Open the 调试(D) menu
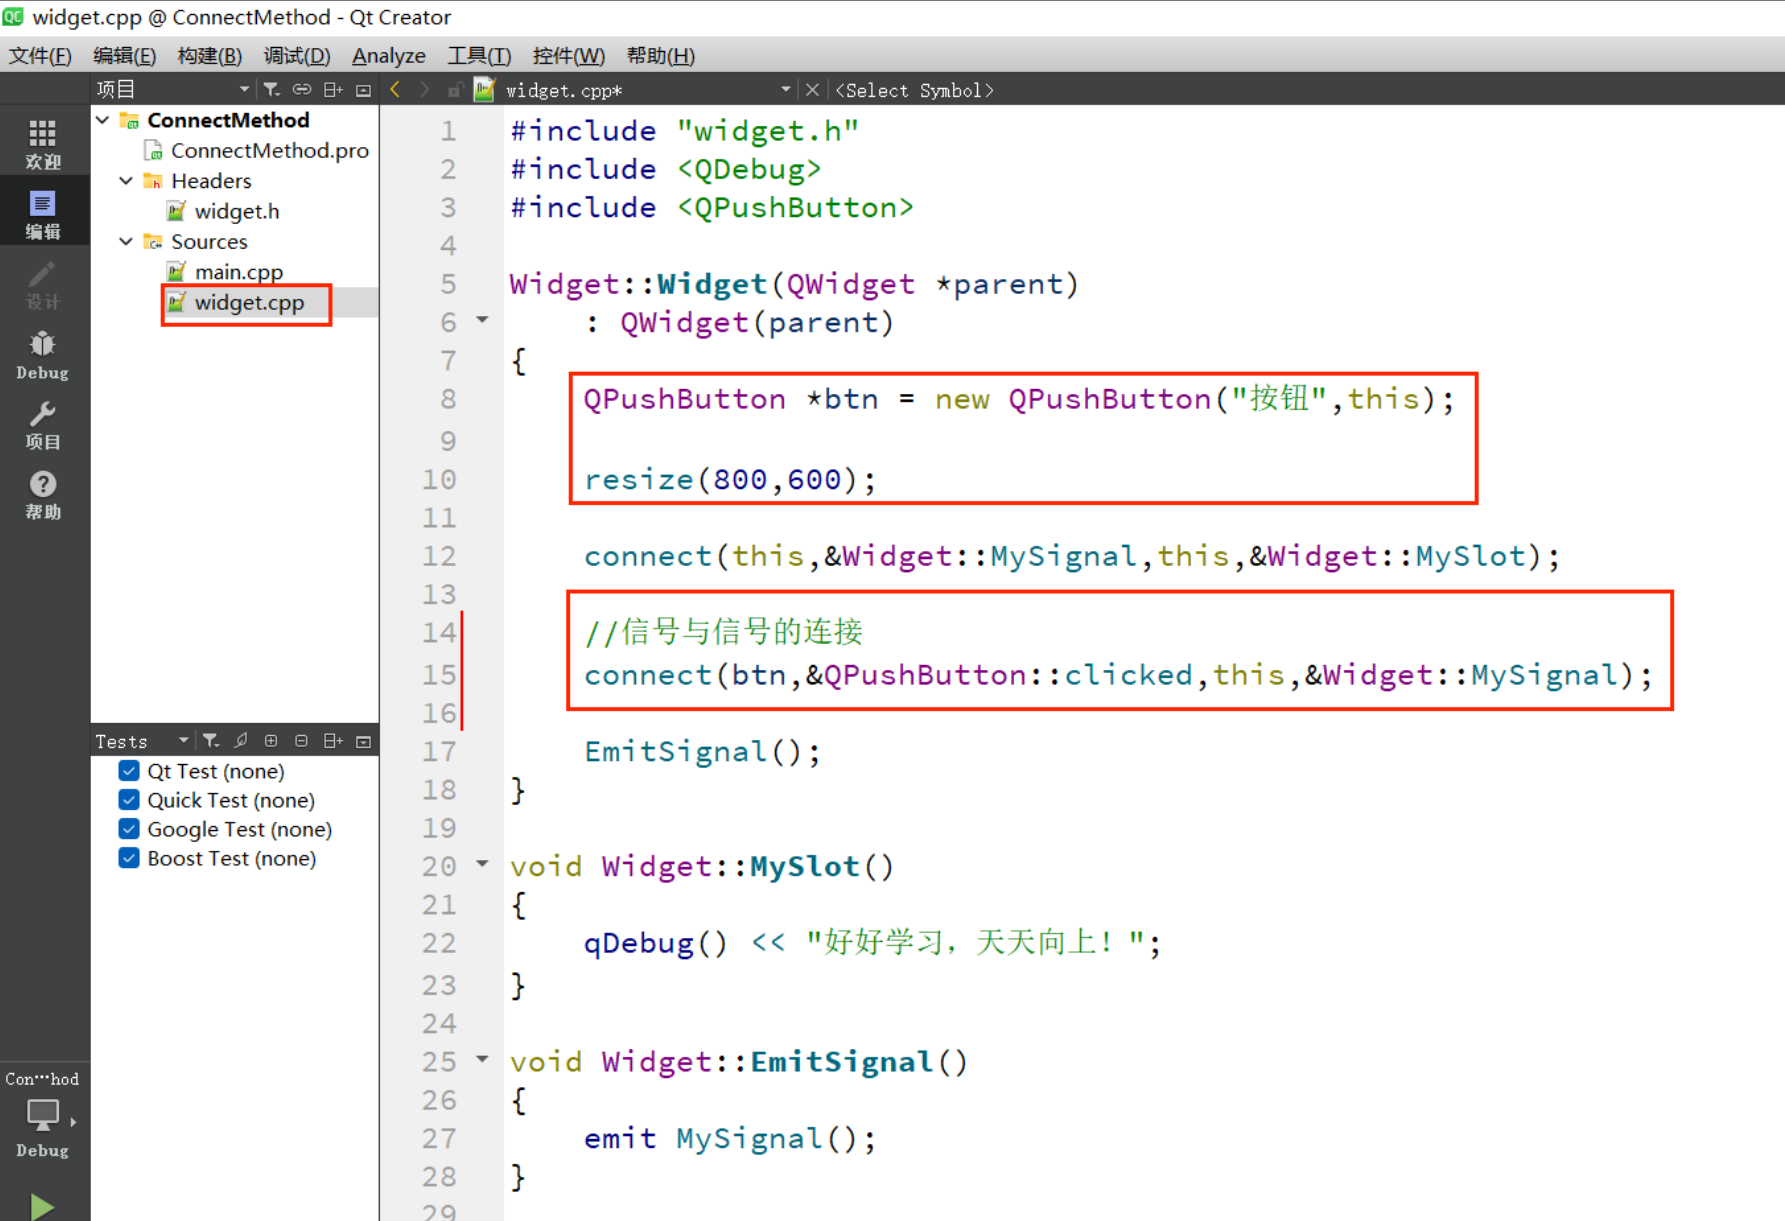 pos(296,56)
